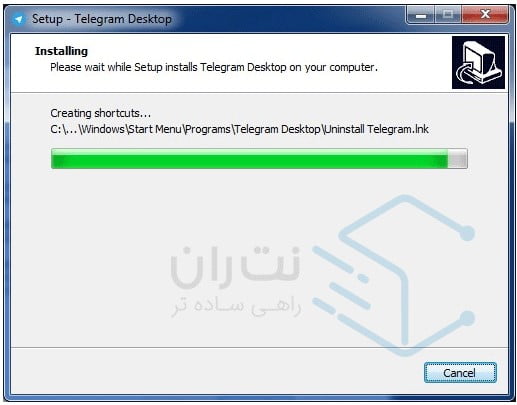Click the Installing heading
This screenshot has height=405, width=517.
point(61,51)
